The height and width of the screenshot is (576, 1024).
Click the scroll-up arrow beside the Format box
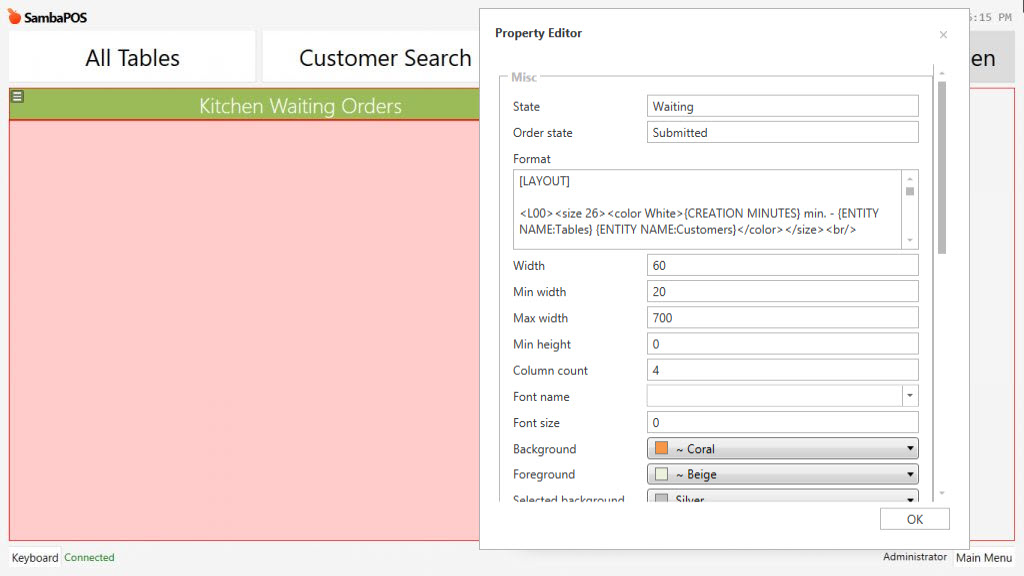tap(910, 178)
